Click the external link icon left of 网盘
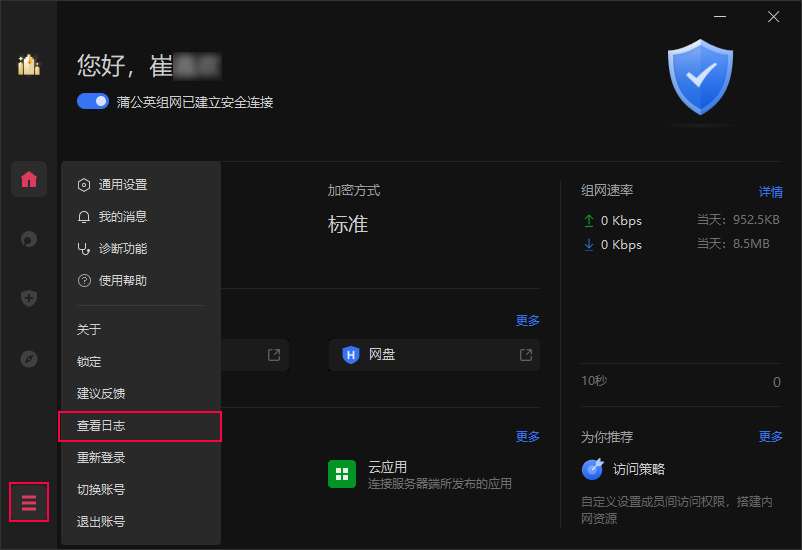Screen dimensions: 802x550 [x=274, y=355]
